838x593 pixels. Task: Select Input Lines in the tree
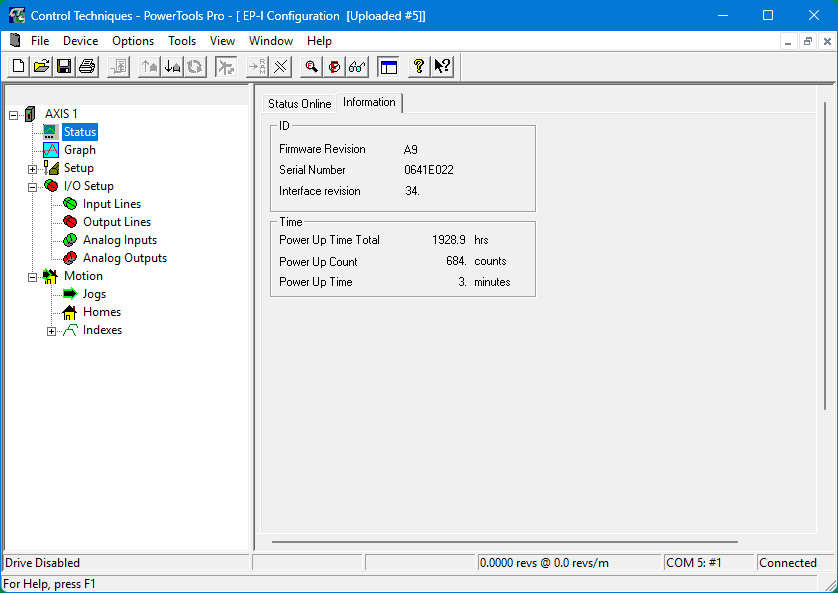[x=112, y=204]
